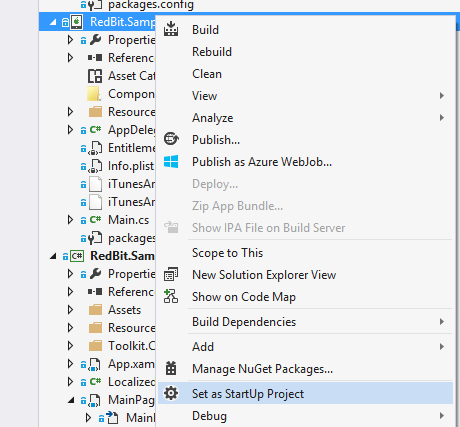This screenshot has width=460, height=427.
Task: Select the Assets folder label
Action: (x=125, y=310)
